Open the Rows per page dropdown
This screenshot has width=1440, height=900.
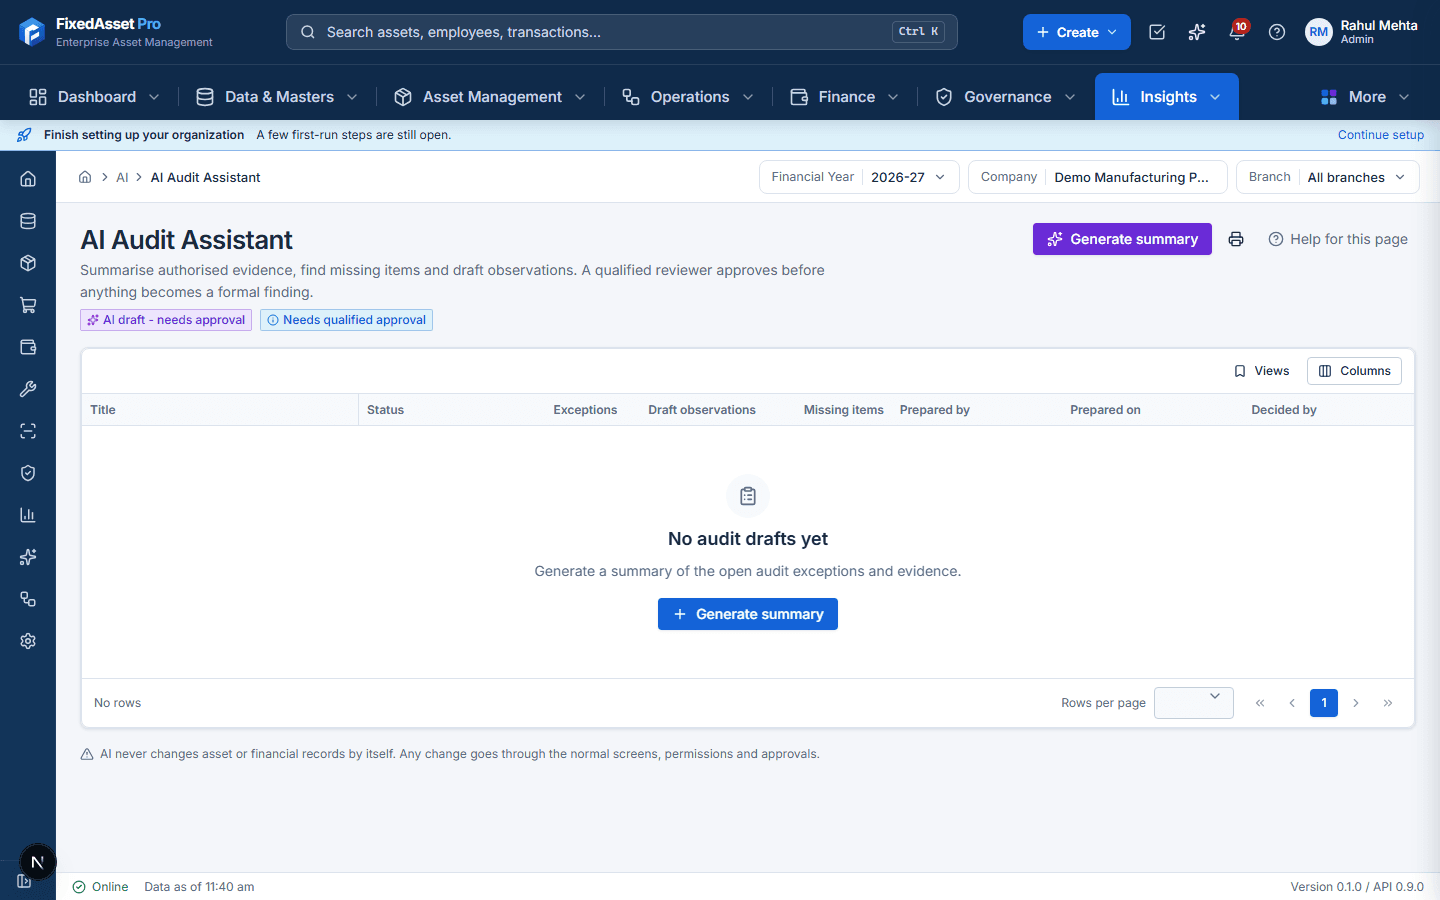point(1194,703)
